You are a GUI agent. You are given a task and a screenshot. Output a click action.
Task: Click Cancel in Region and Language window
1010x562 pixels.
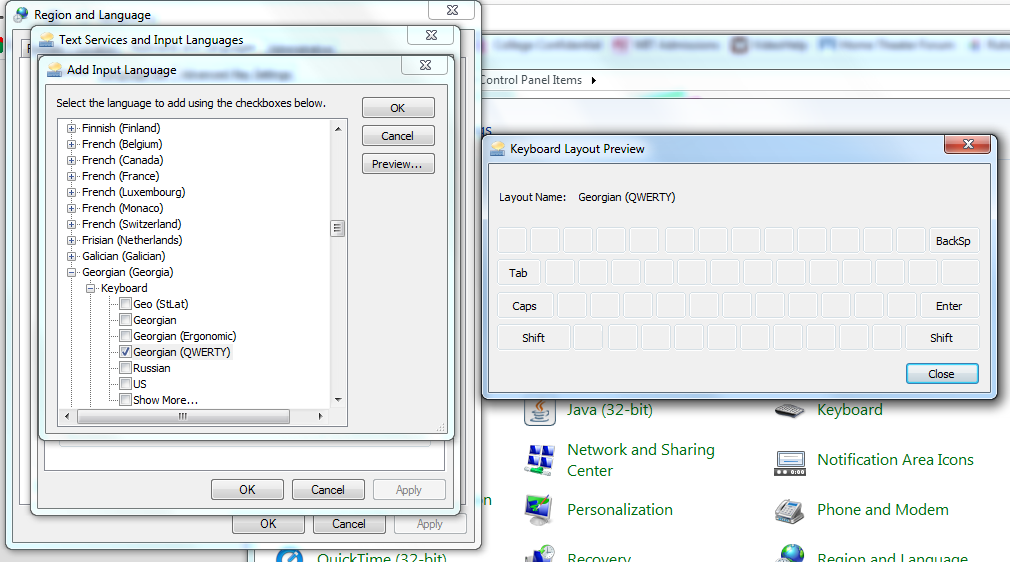pos(348,524)
